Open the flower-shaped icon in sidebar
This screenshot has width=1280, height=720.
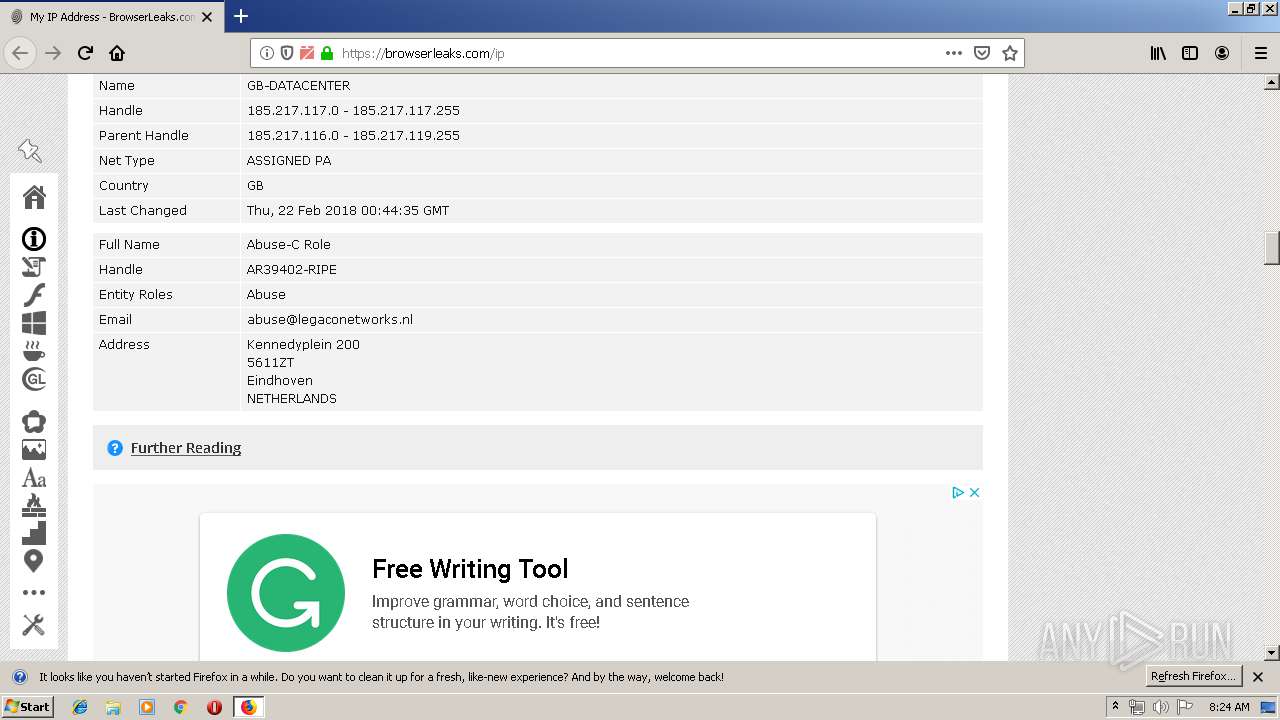tap(34, 422)
